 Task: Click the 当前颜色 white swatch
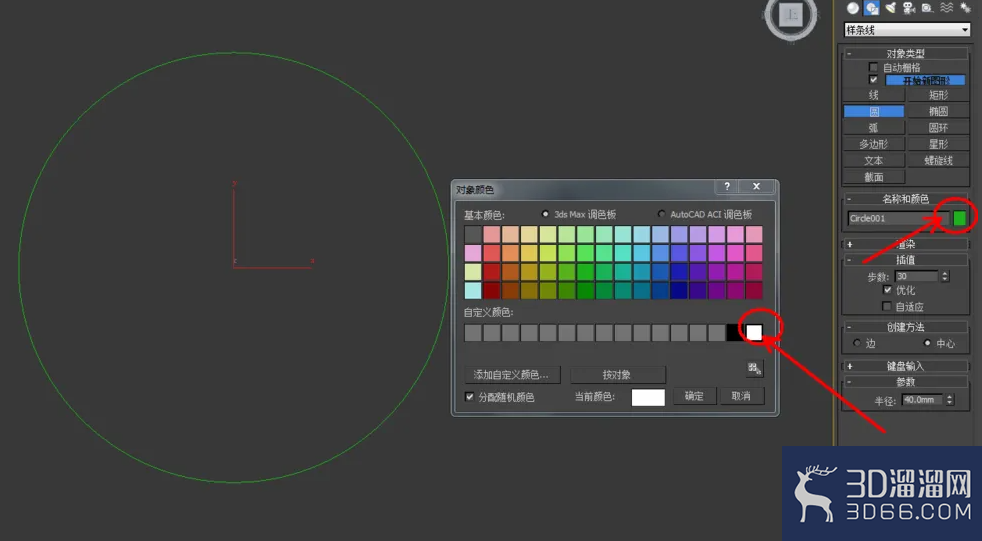[x=648, y=397]
